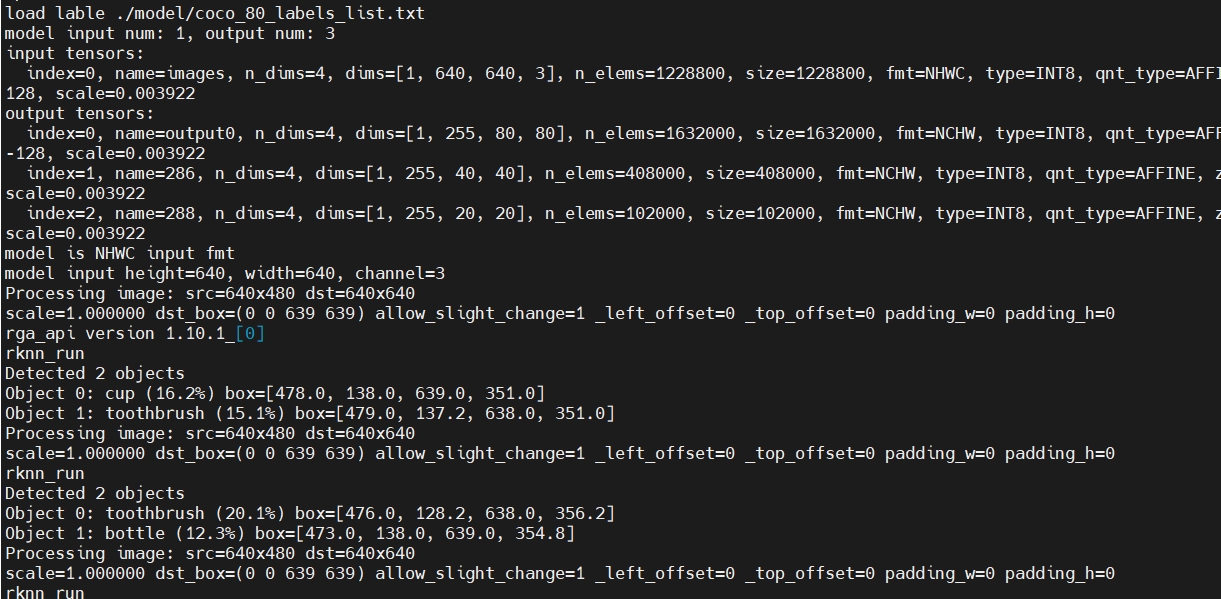
Task: Click the toothbrush (20.1%) detection line
Action: (x=310, y=513)
